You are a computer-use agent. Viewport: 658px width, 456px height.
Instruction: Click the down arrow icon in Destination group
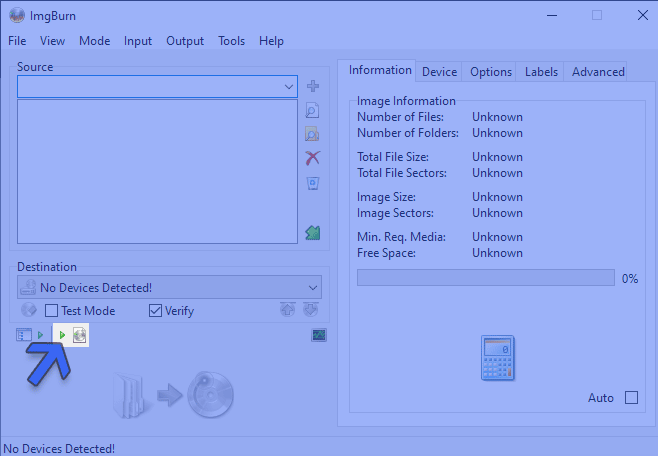tap(311, 310)
